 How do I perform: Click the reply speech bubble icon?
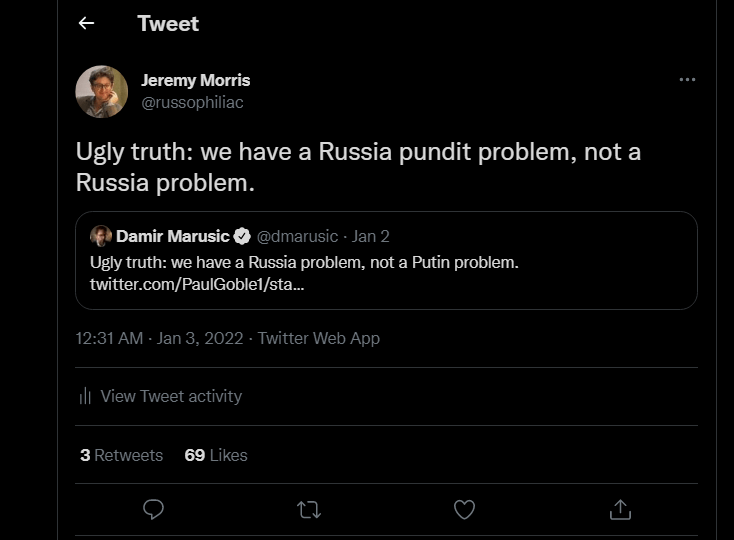pos(153,509)
